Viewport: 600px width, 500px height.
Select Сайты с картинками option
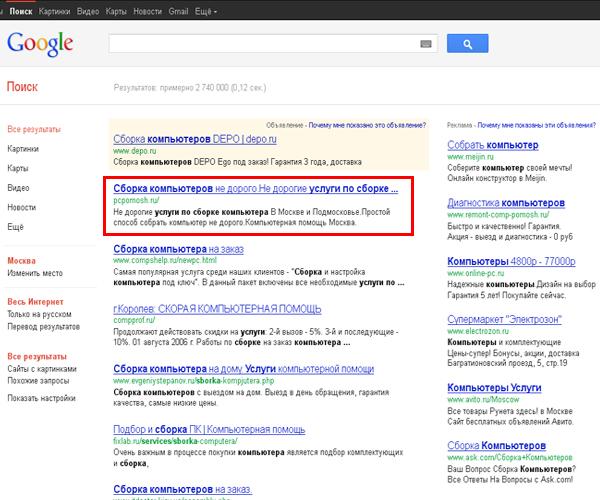coord(42,369)
